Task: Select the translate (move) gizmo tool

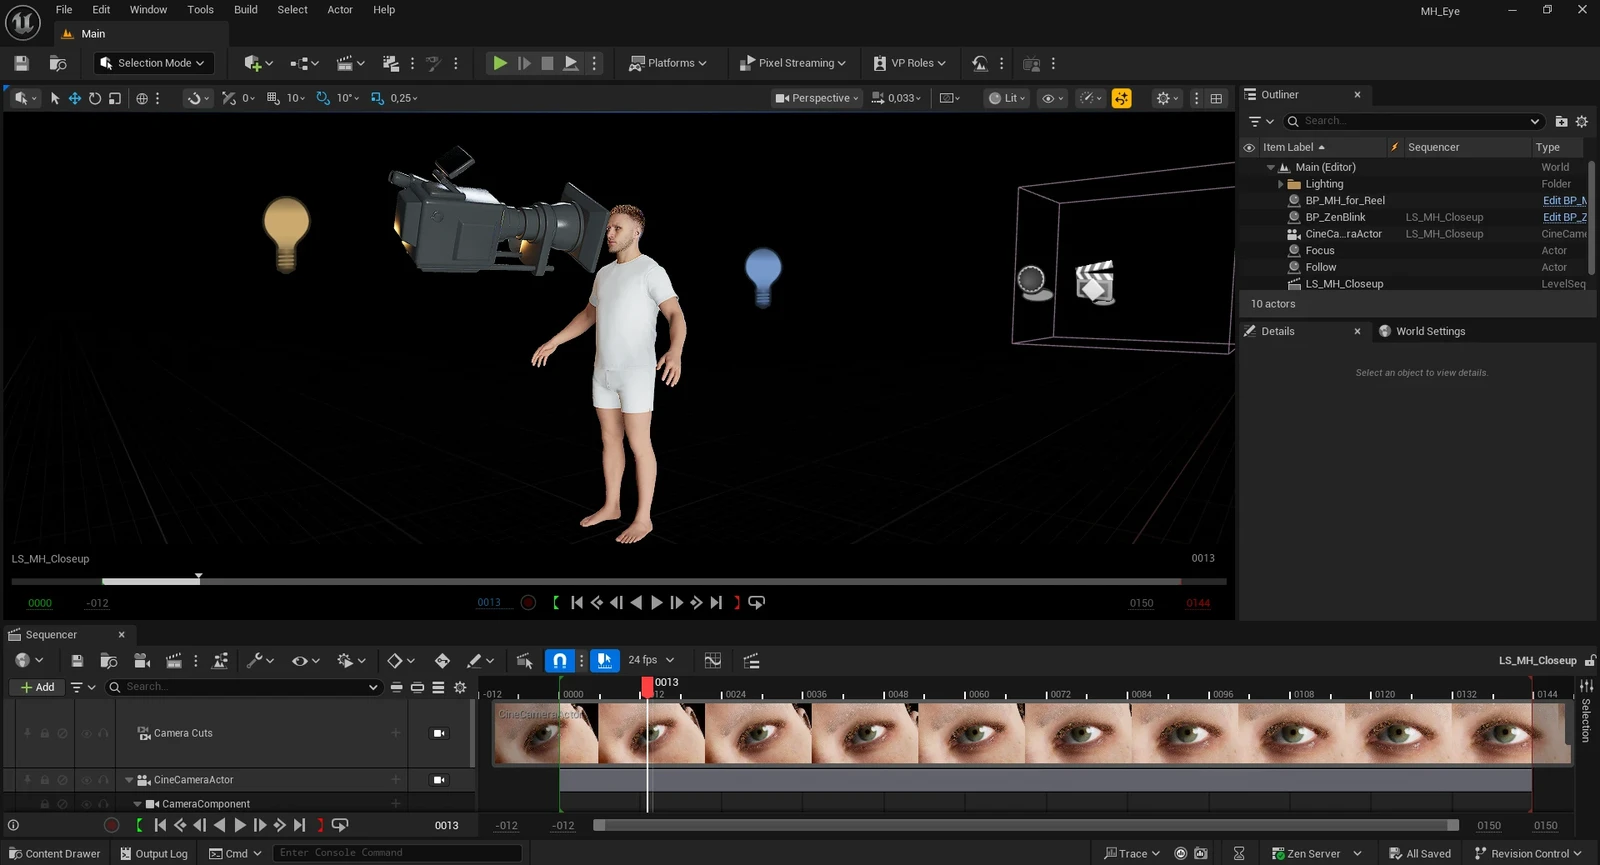Action: 74,98
